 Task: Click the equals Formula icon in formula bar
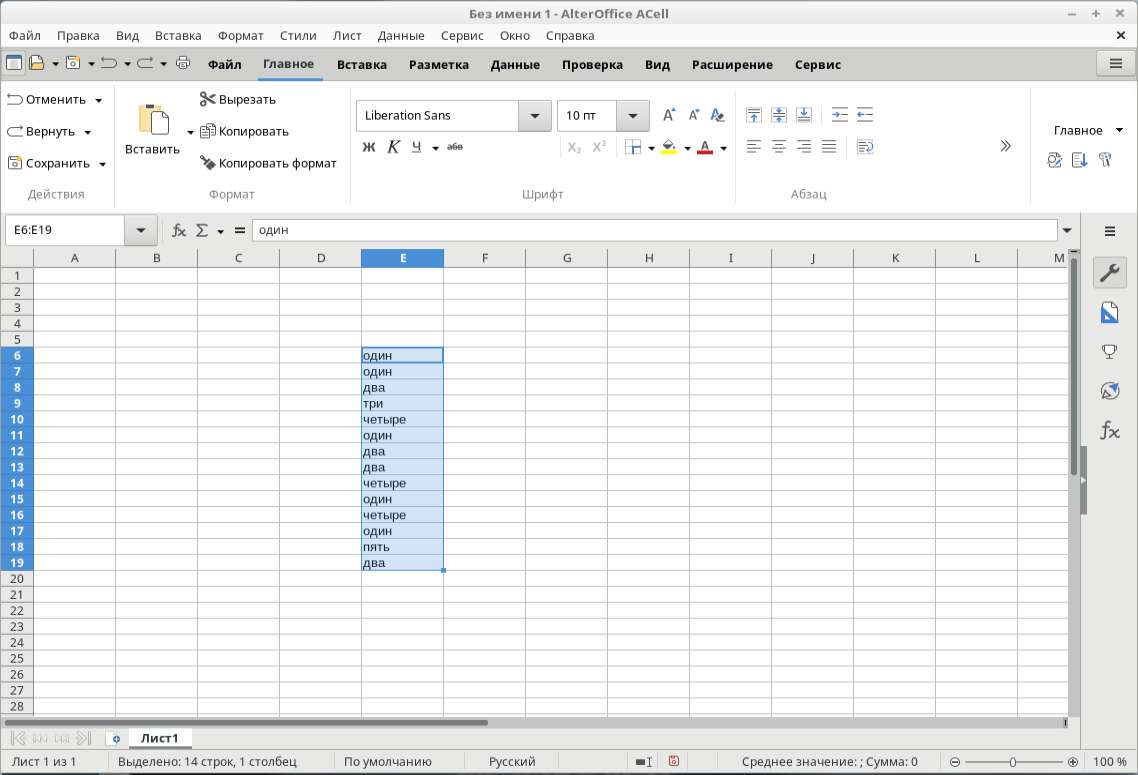(x=240, y=230)
